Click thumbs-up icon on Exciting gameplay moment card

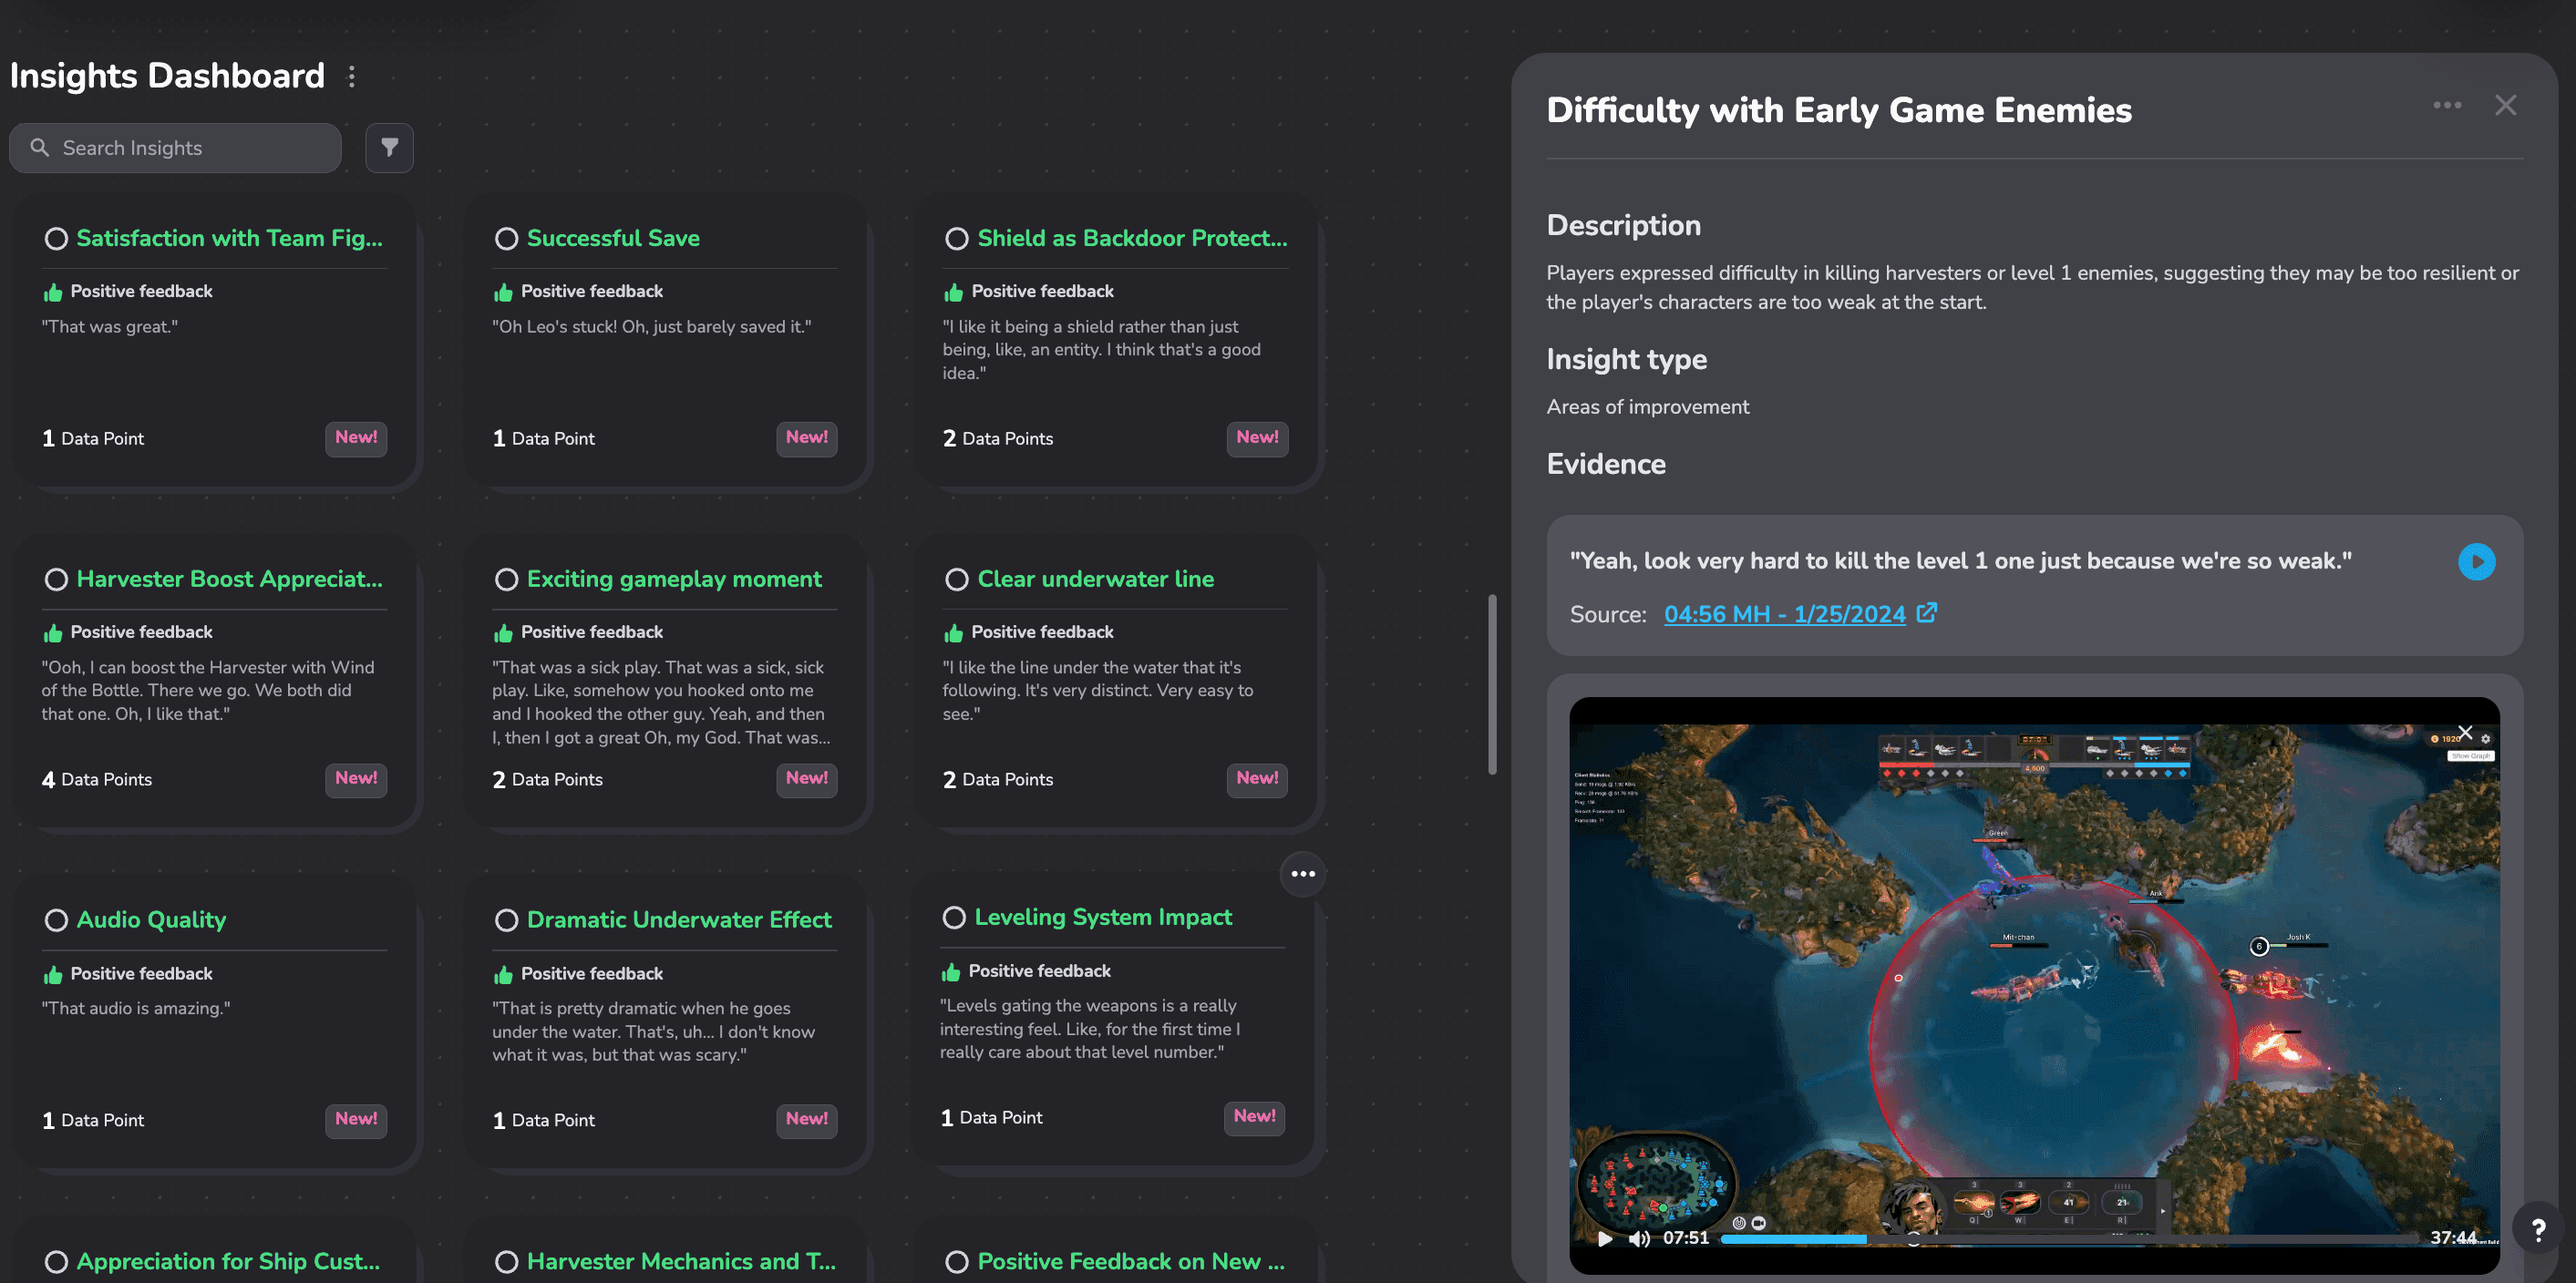503,633
